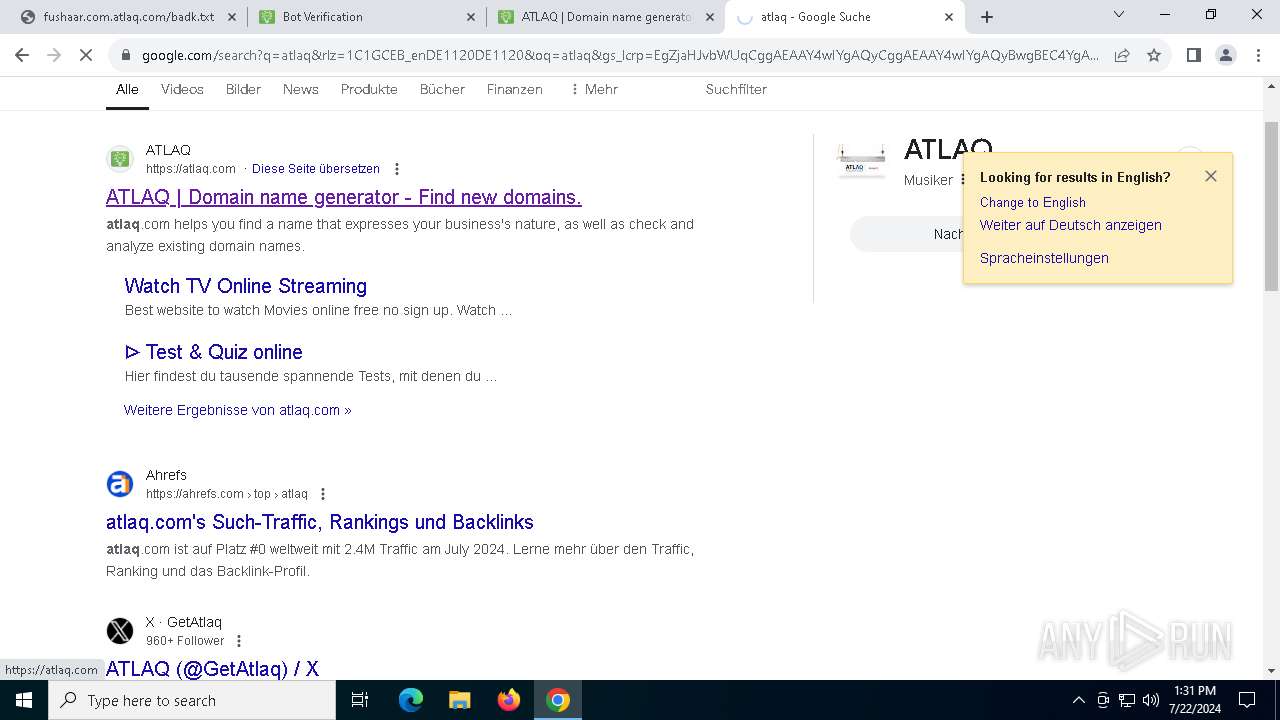Open Suchfilter tools
The image size is (1280, 720).
click(x=736, y=89)
